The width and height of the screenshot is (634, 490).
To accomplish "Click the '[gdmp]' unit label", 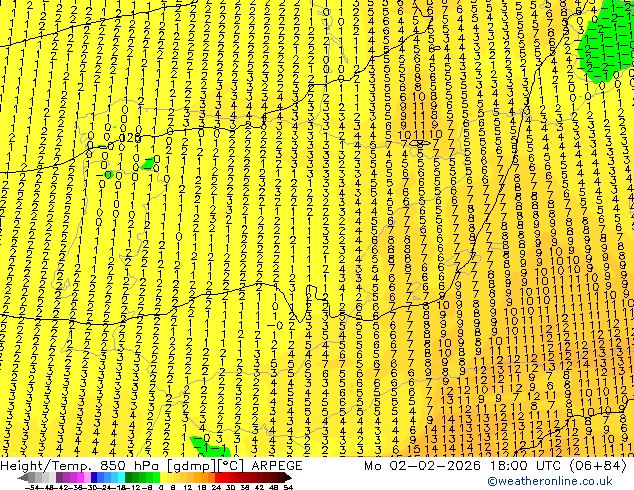I will tap(191, 466).
